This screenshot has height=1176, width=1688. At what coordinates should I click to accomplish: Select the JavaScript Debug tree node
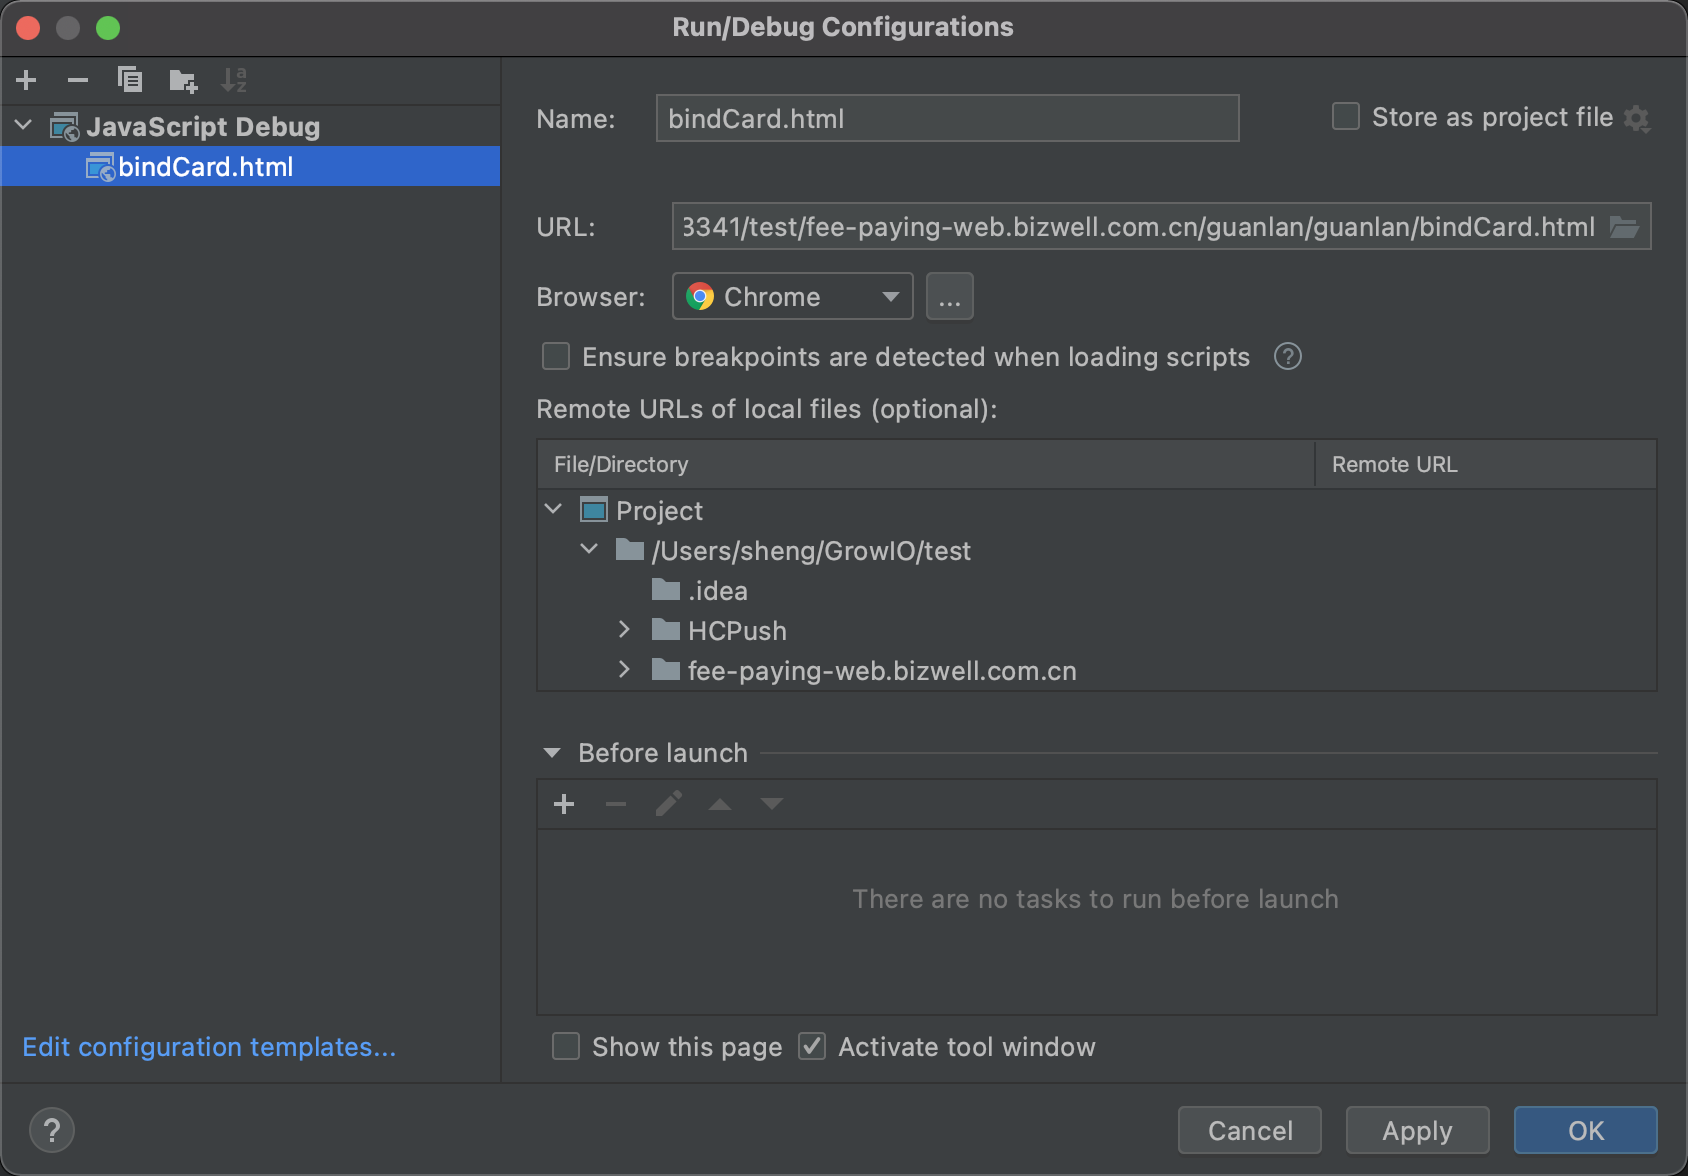coord(202,127)
